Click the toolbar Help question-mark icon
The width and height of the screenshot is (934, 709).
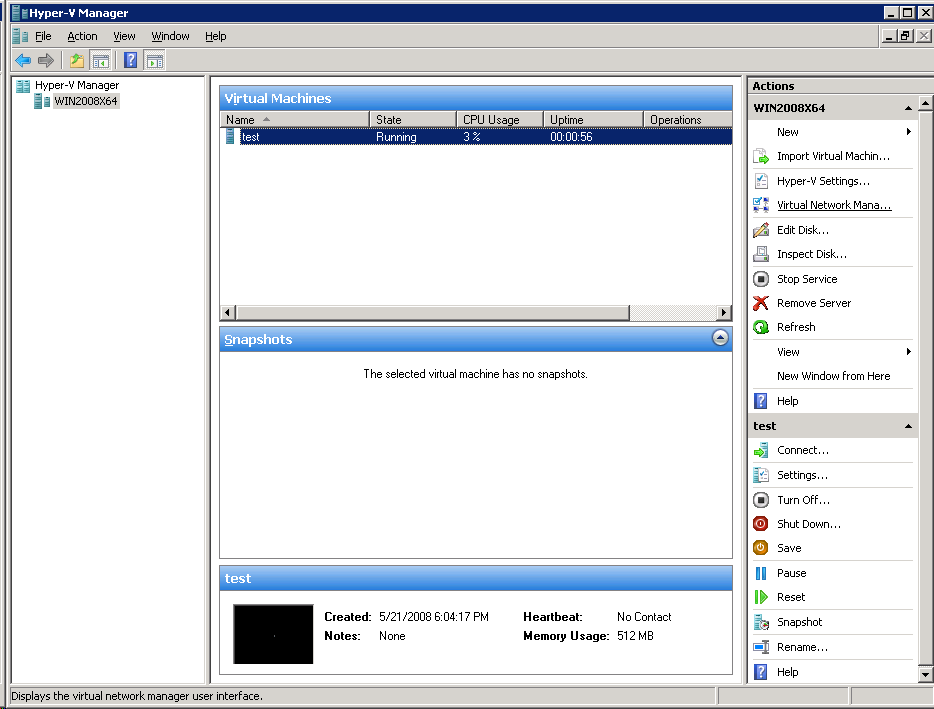click(130, 60)
